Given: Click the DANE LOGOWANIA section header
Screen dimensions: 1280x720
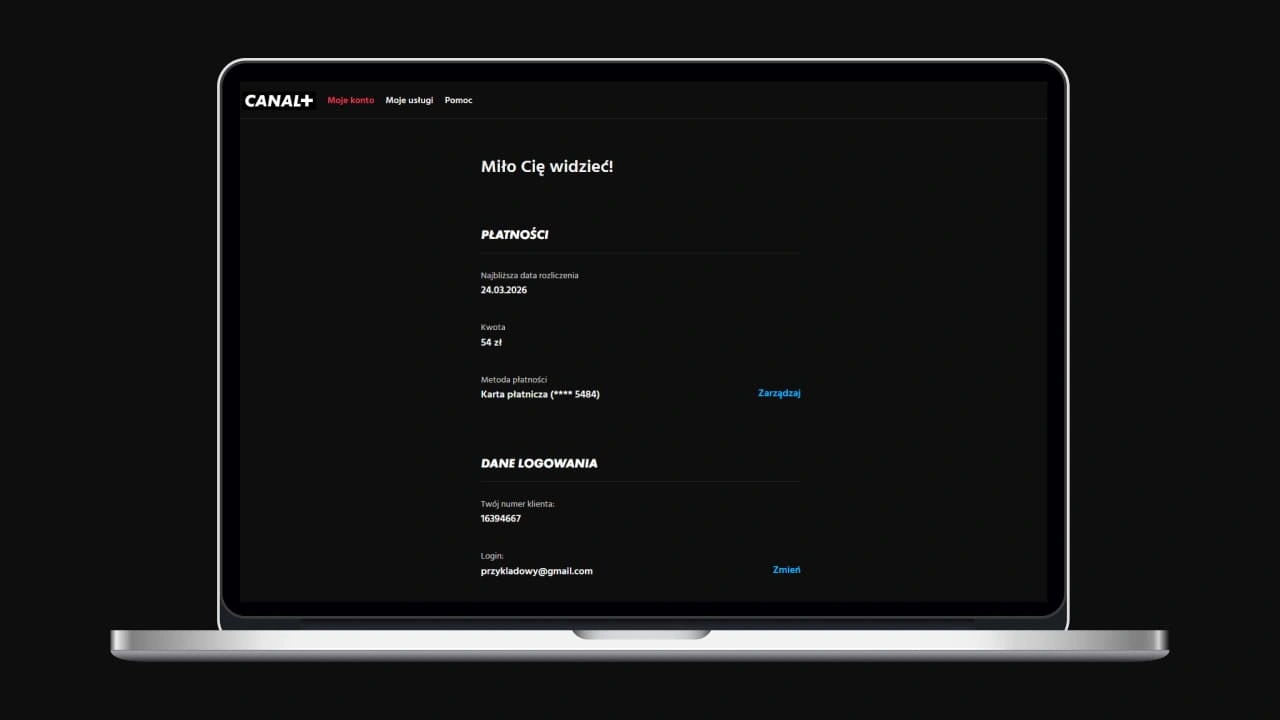Looking at the screenshot, I should [539, 464].
